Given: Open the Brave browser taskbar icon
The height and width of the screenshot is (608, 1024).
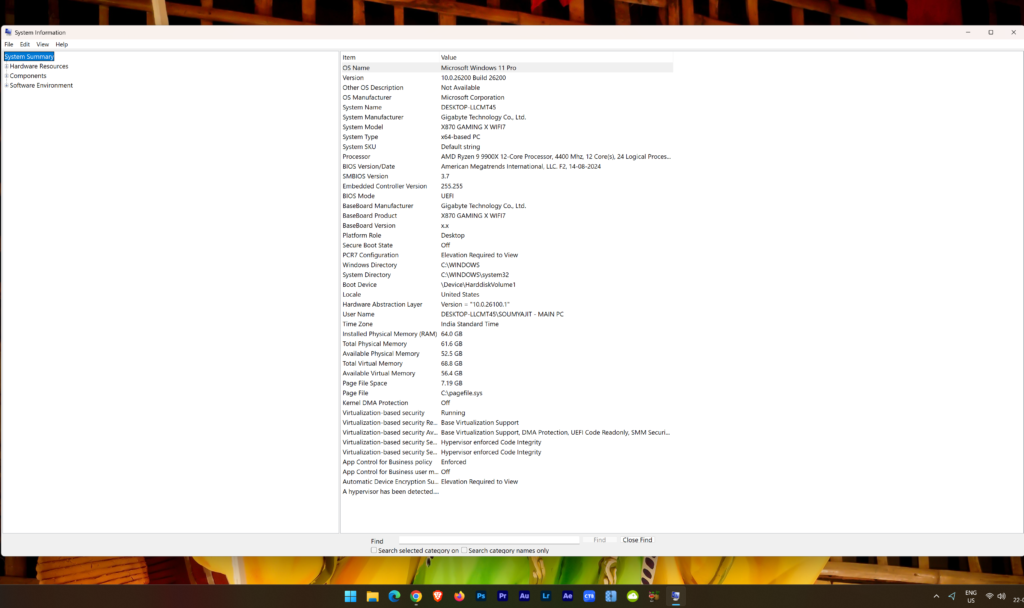Looking at the screenshot, I should pyautogui.click(x=438, y=596).
